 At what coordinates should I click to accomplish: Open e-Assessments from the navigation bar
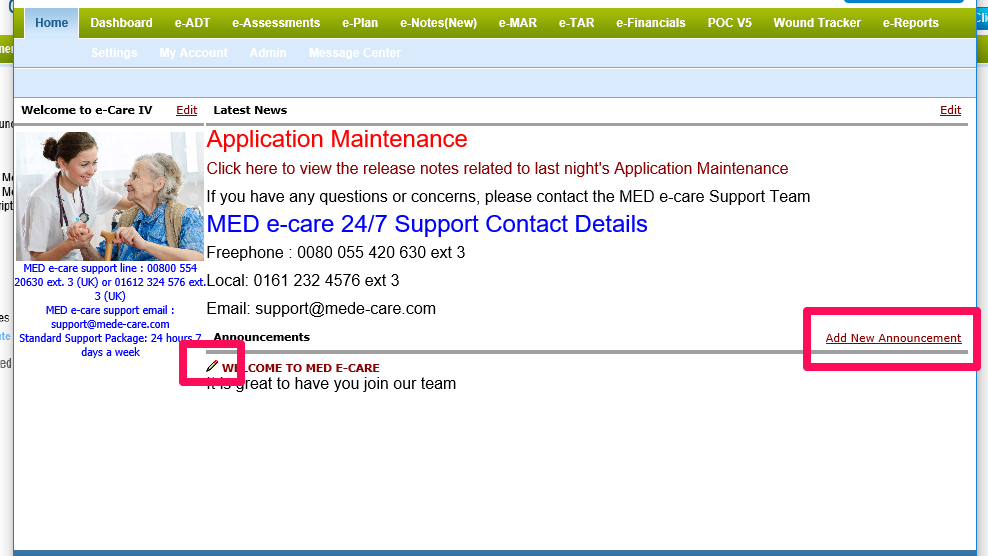[276, 23]
